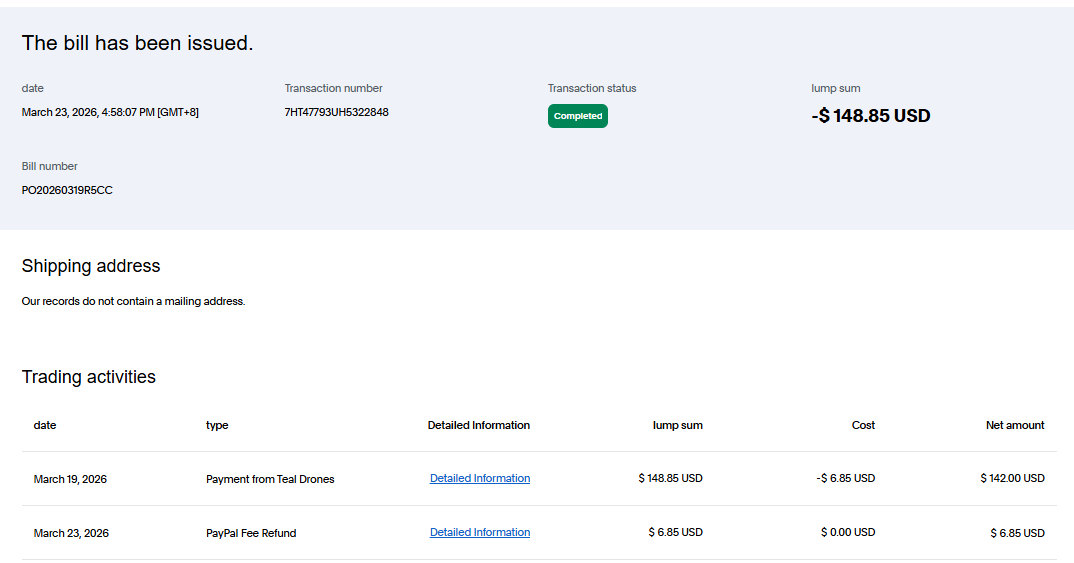The width and height of the screenshot is (1074, 563).
Task: Click the green Completed status badge
Action: click(577, 116)
